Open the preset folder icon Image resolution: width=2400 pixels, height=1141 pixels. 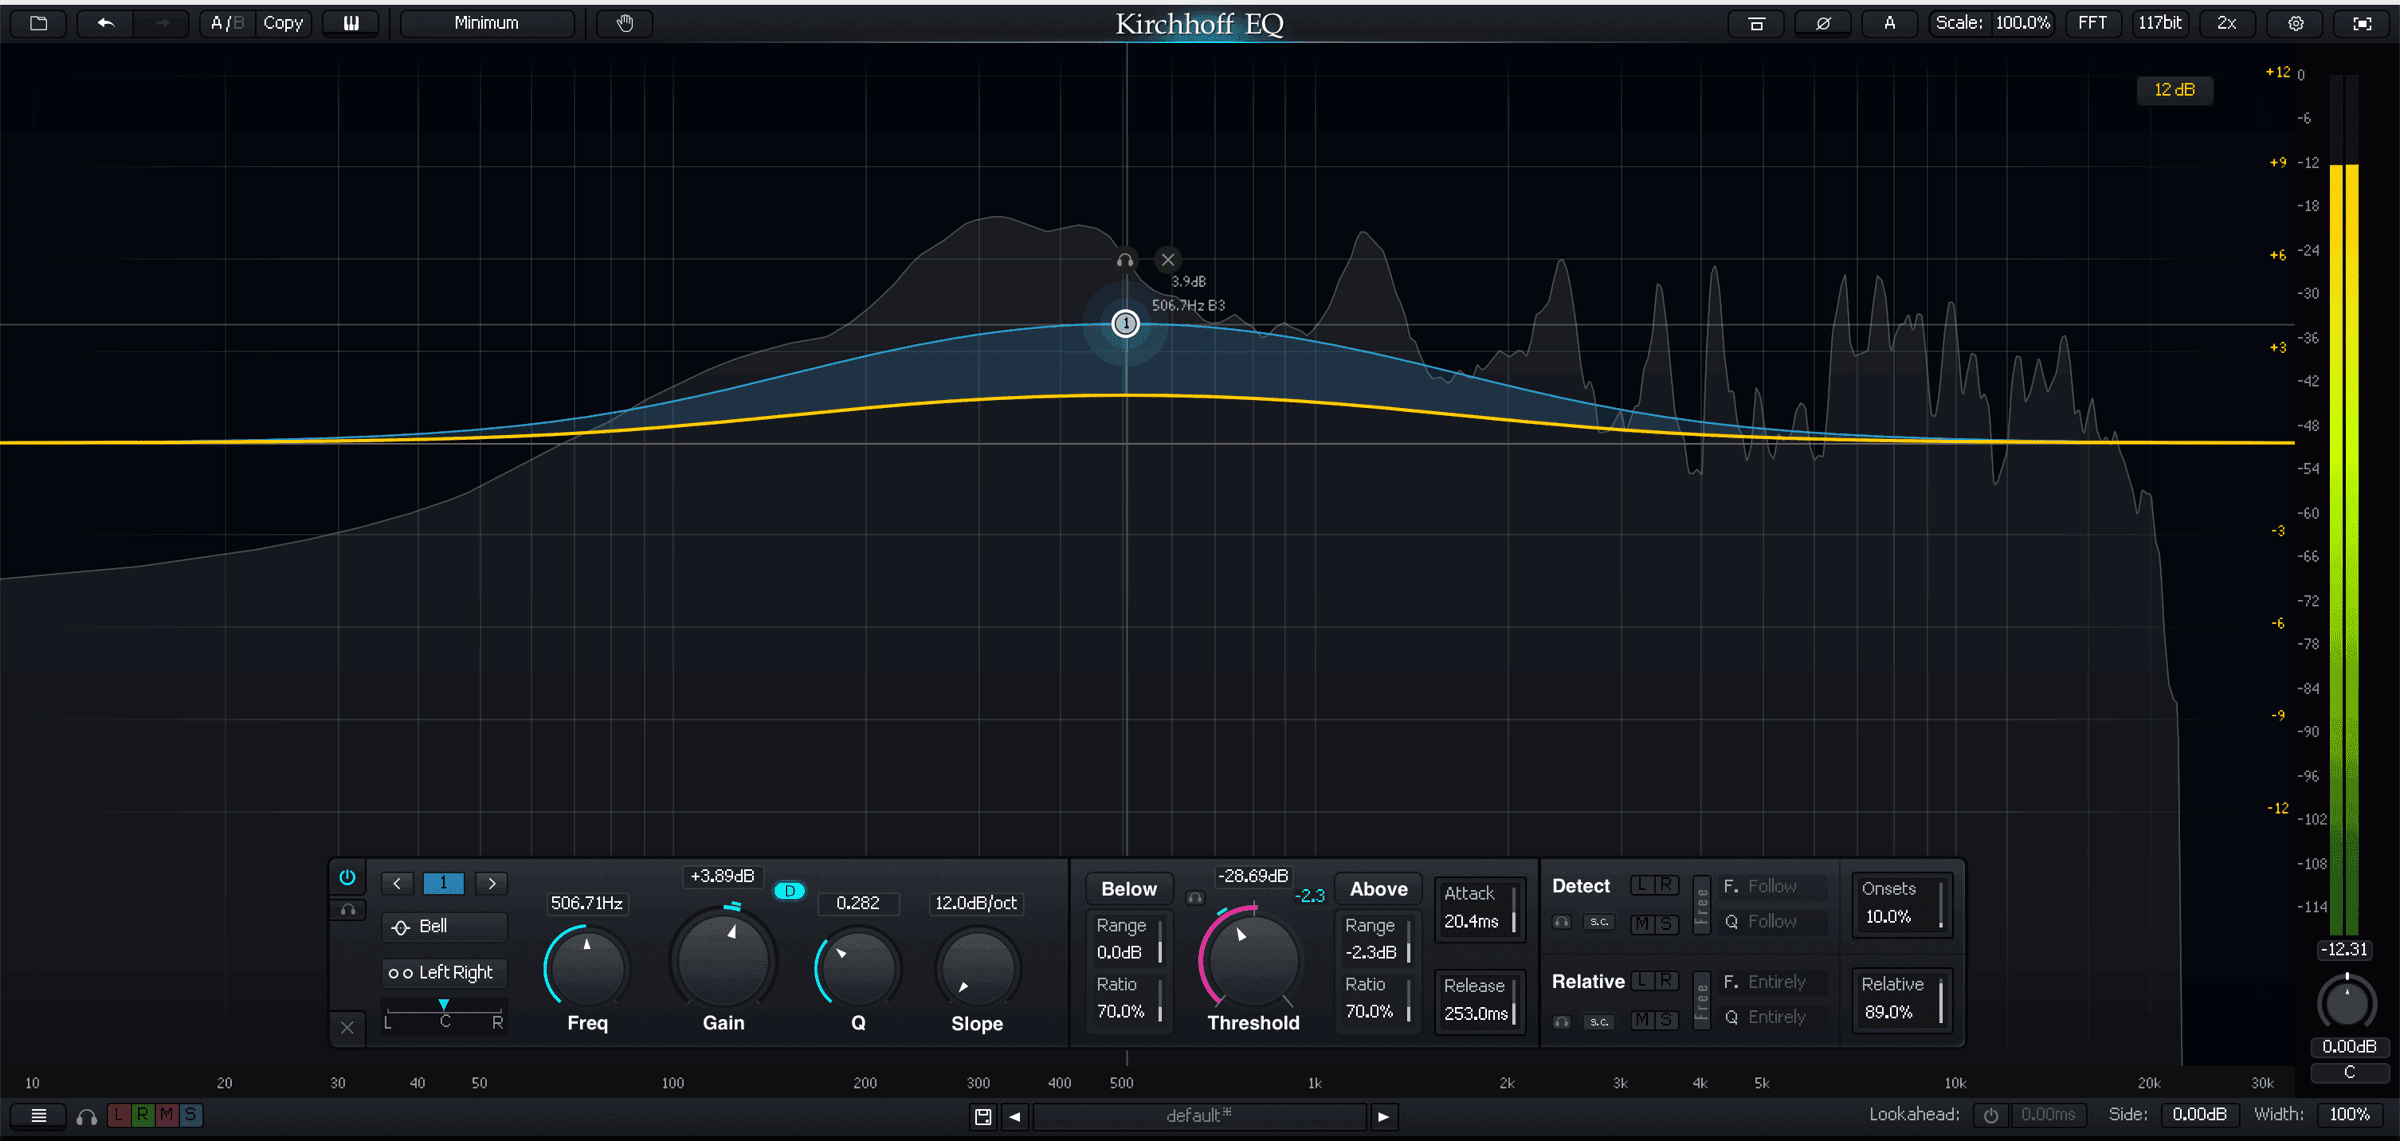tap(39, 23)
